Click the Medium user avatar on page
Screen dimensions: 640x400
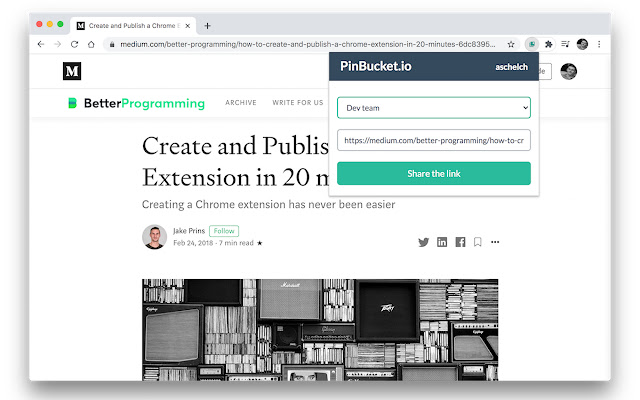click(568, 71)
